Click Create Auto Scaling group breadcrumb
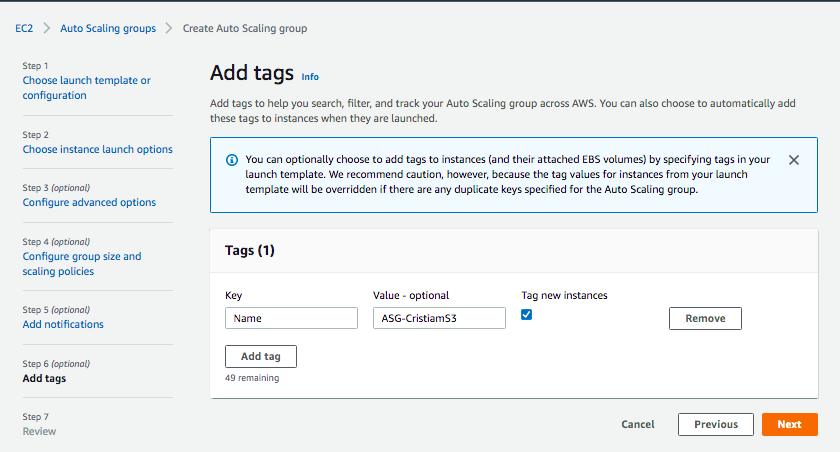The image size is (840, 452). pyautogui.click(x=245, y=29)
